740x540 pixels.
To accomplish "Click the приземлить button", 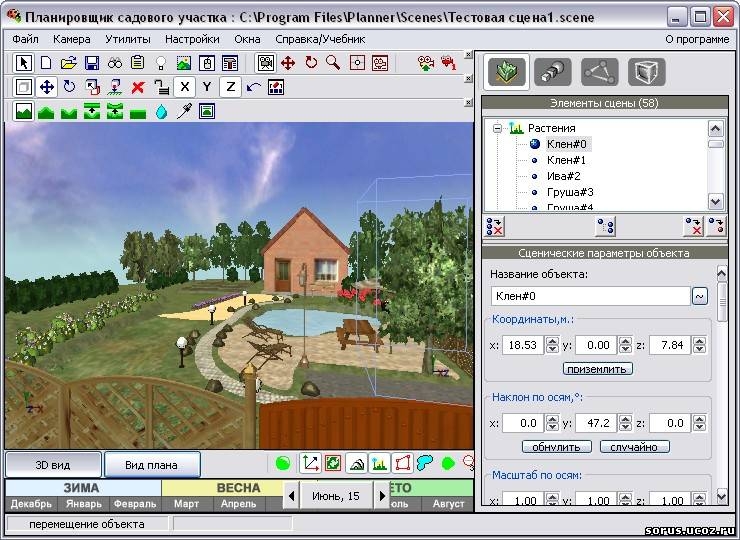I will click(x=597, y=369).
